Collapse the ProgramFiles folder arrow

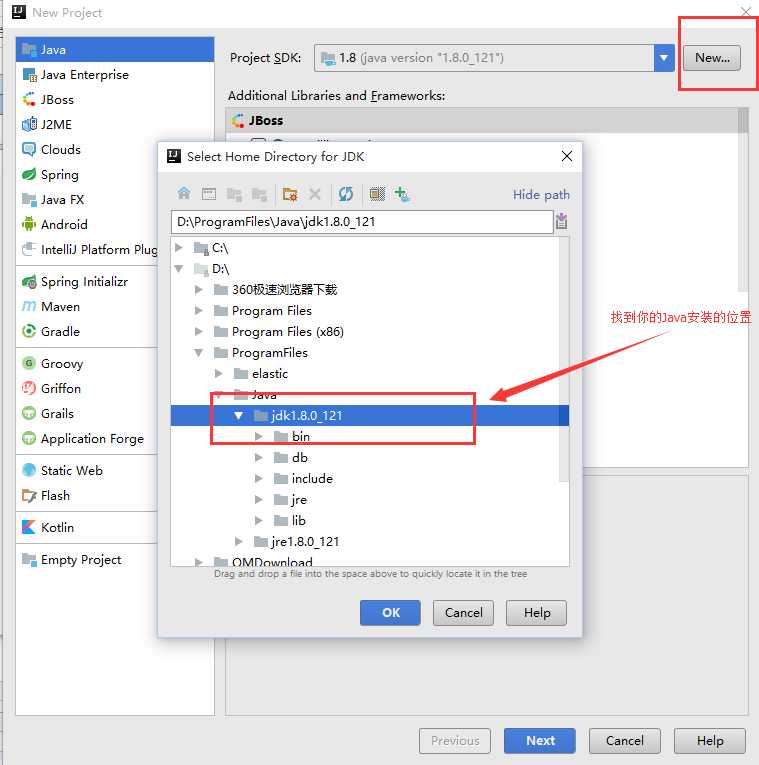(199, 353)
